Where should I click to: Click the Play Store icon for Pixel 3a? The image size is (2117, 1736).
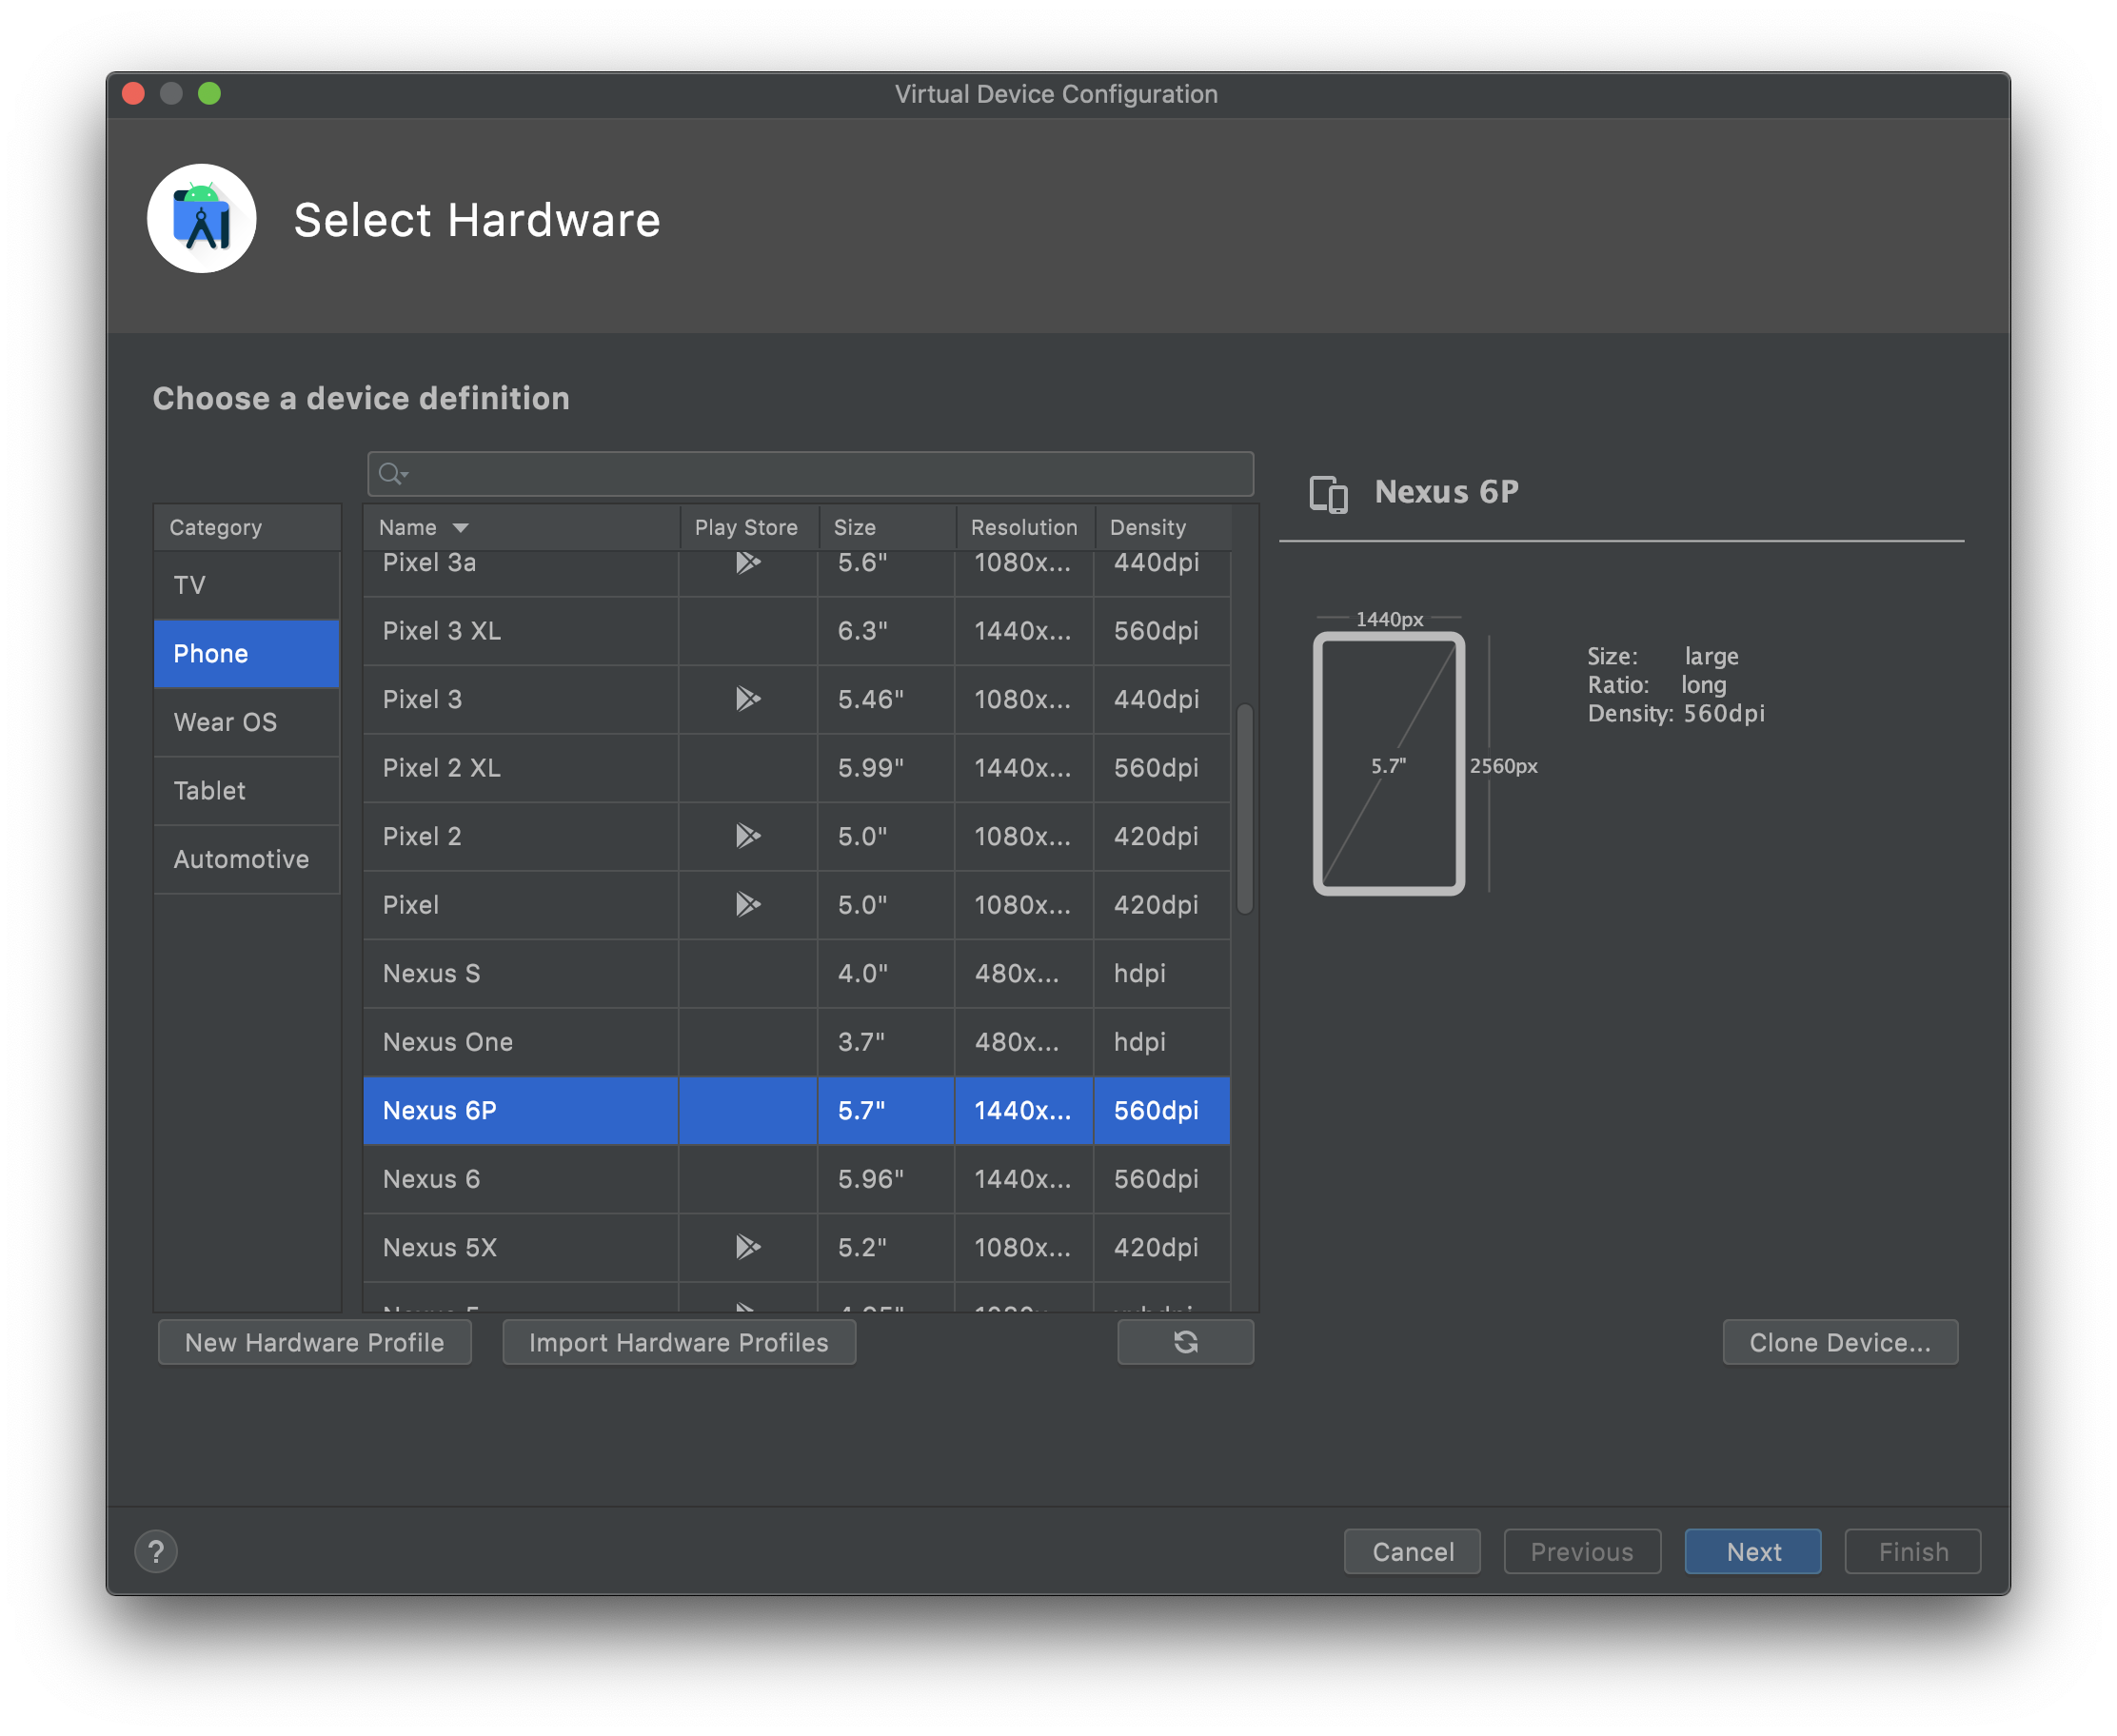(x=748, y=562)
